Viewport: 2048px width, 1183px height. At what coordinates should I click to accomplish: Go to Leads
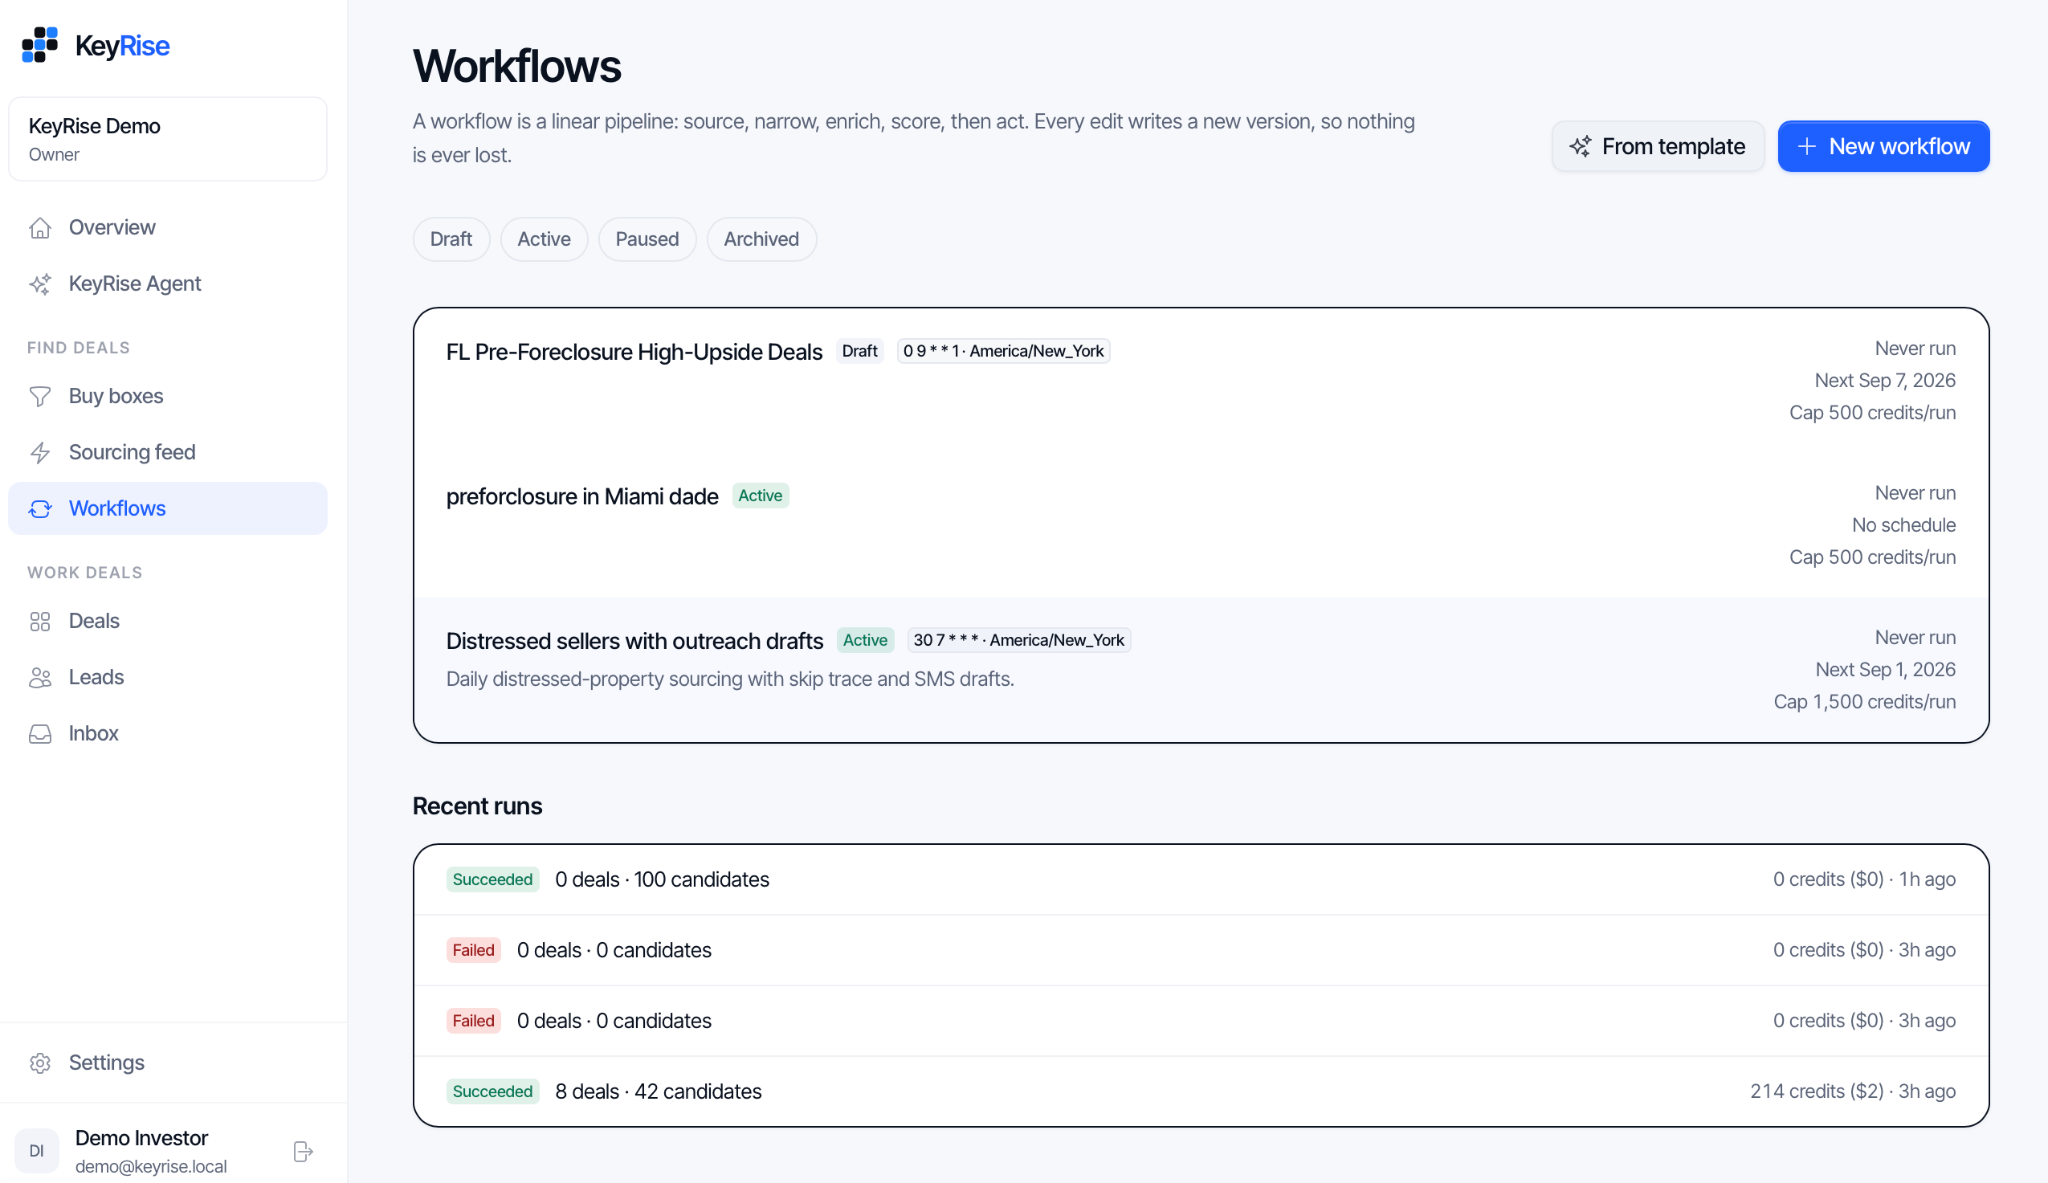tap(168, 678)
